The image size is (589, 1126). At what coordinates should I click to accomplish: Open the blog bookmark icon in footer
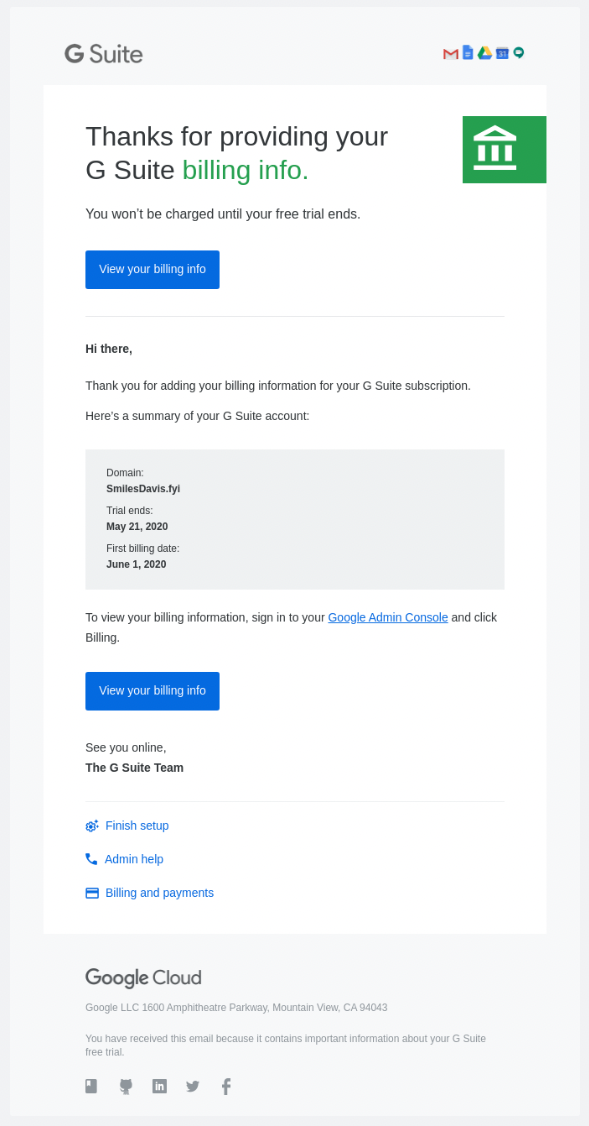[91, 1086]
